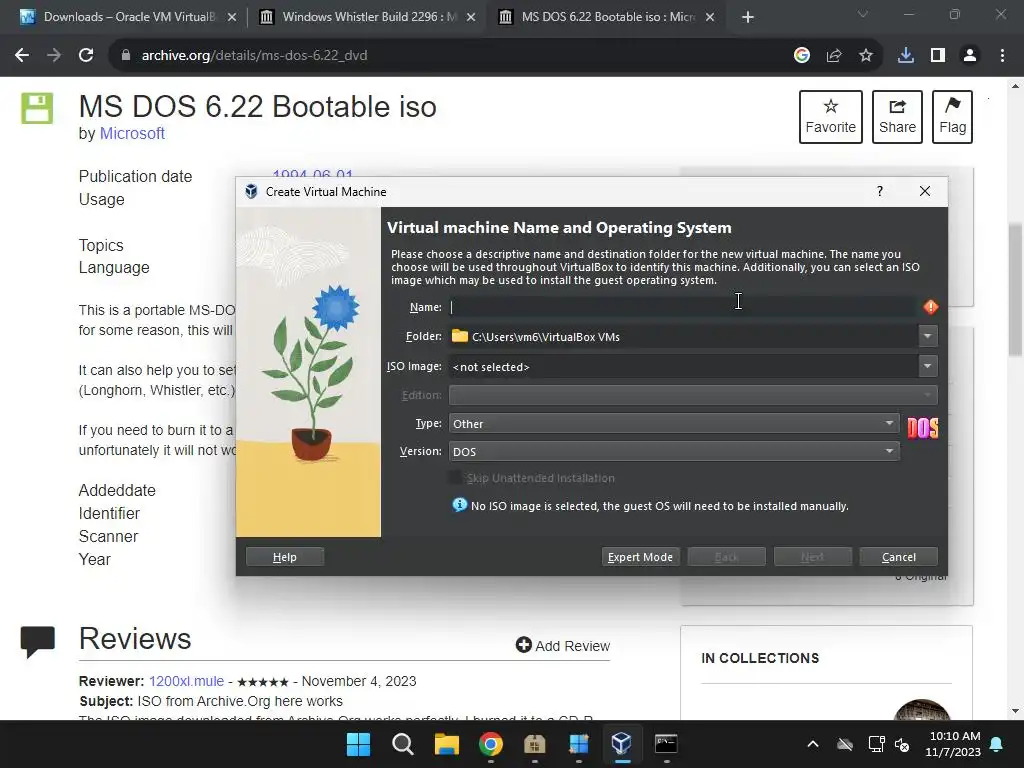Click the browser back arrow
The height and width of the screenshot is (768, 1024).
pyautogui.click(x=22, y=56)
